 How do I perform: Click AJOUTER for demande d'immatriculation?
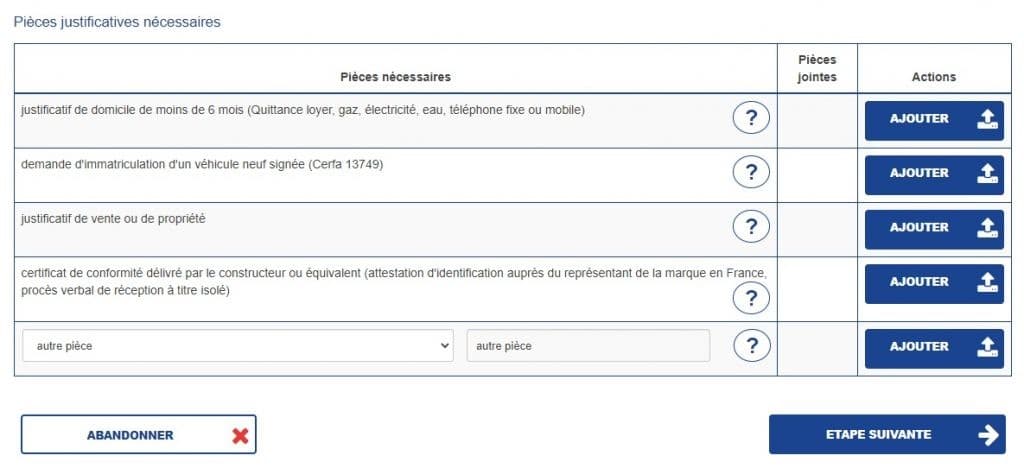[x=934, y=175]
